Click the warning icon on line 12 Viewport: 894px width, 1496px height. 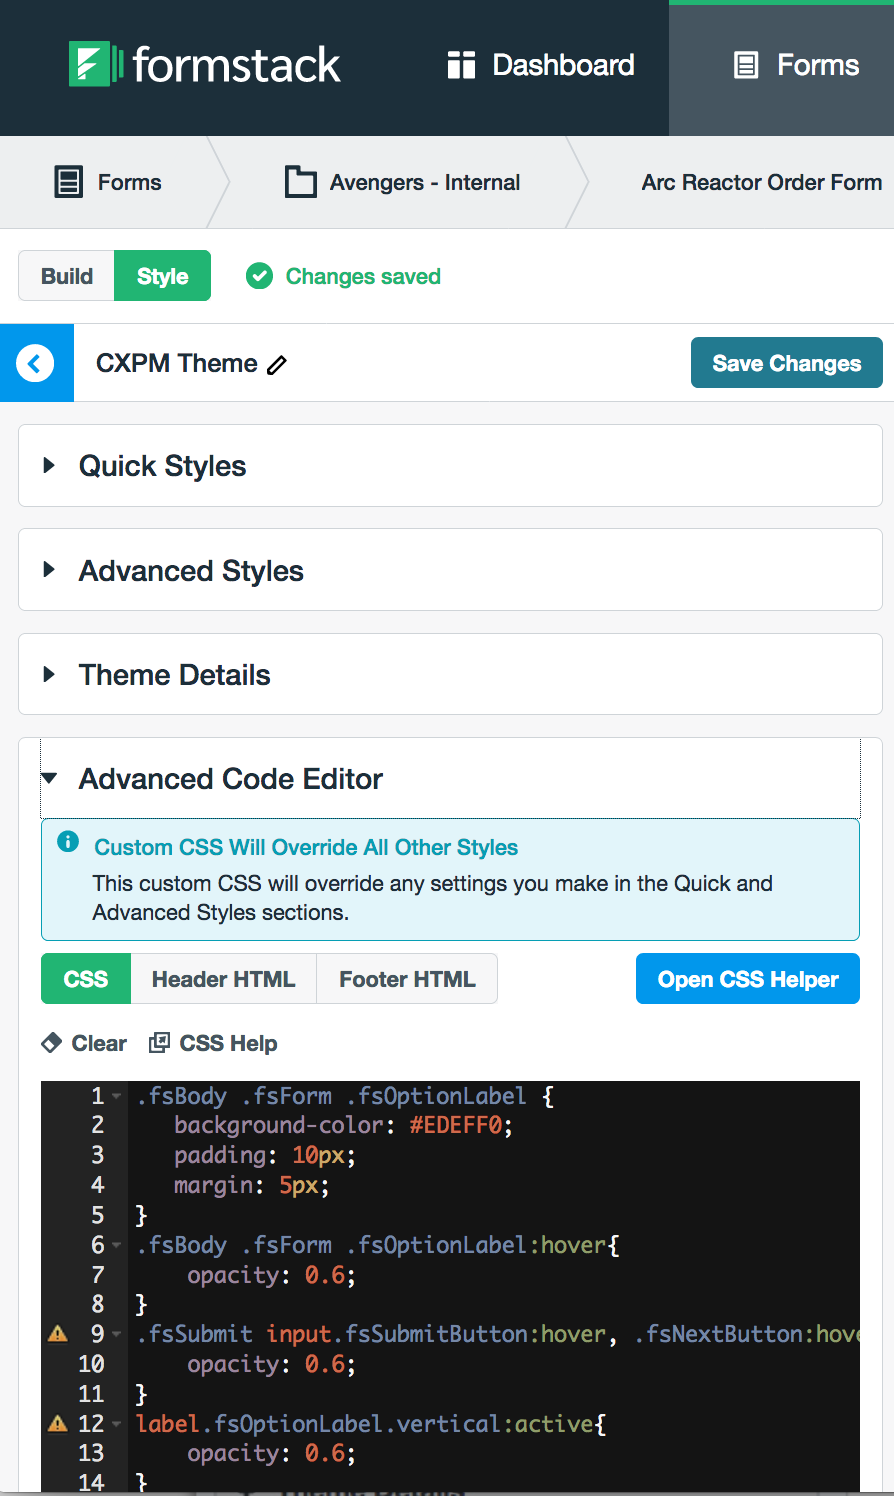pyautogui.click(x=57, y=1423)
